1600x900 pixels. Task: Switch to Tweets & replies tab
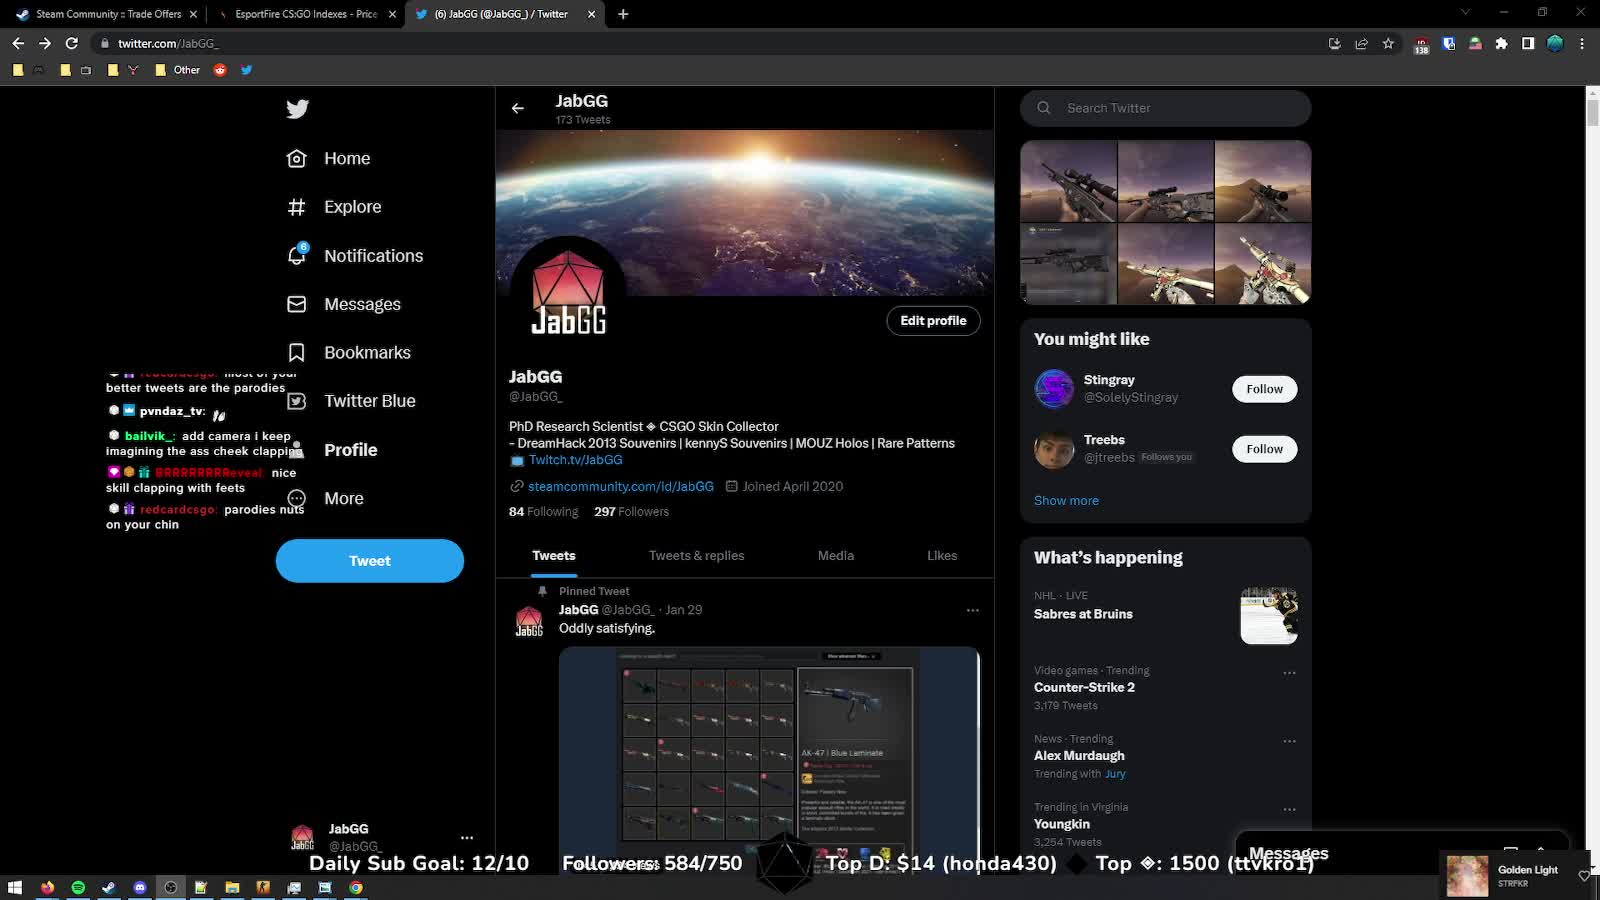tap(697, 556)
